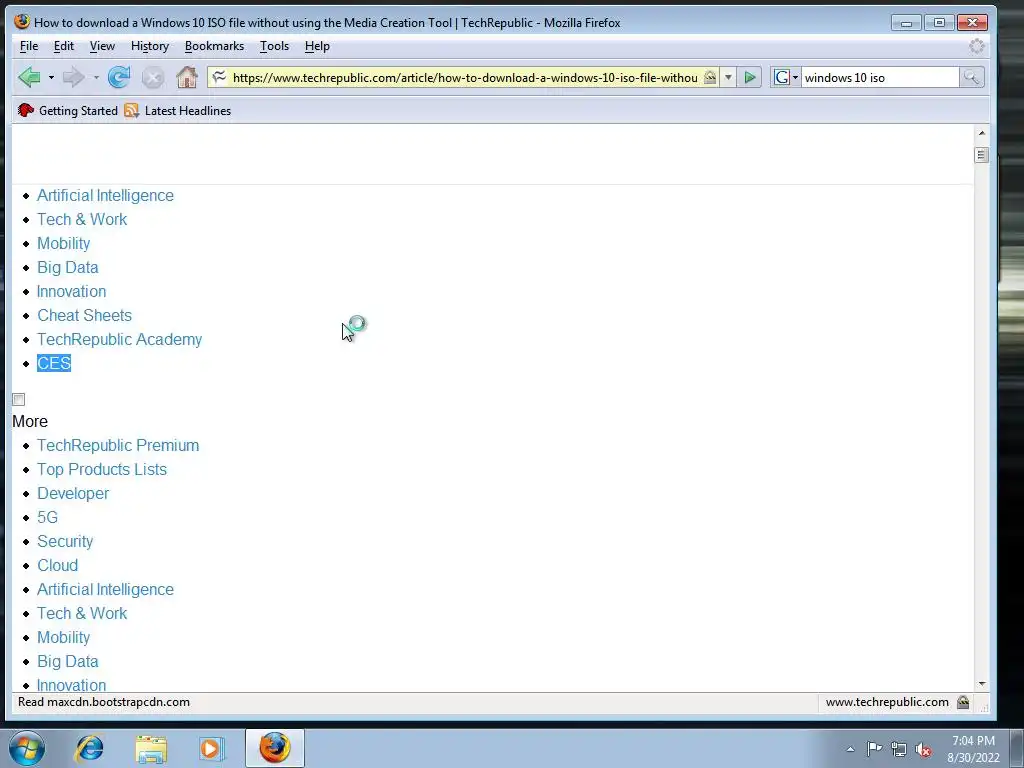Click the scrollbar down arrow
Viewport: 1024px width, 768px height.
pyautogui.click(x=982, y=684)
